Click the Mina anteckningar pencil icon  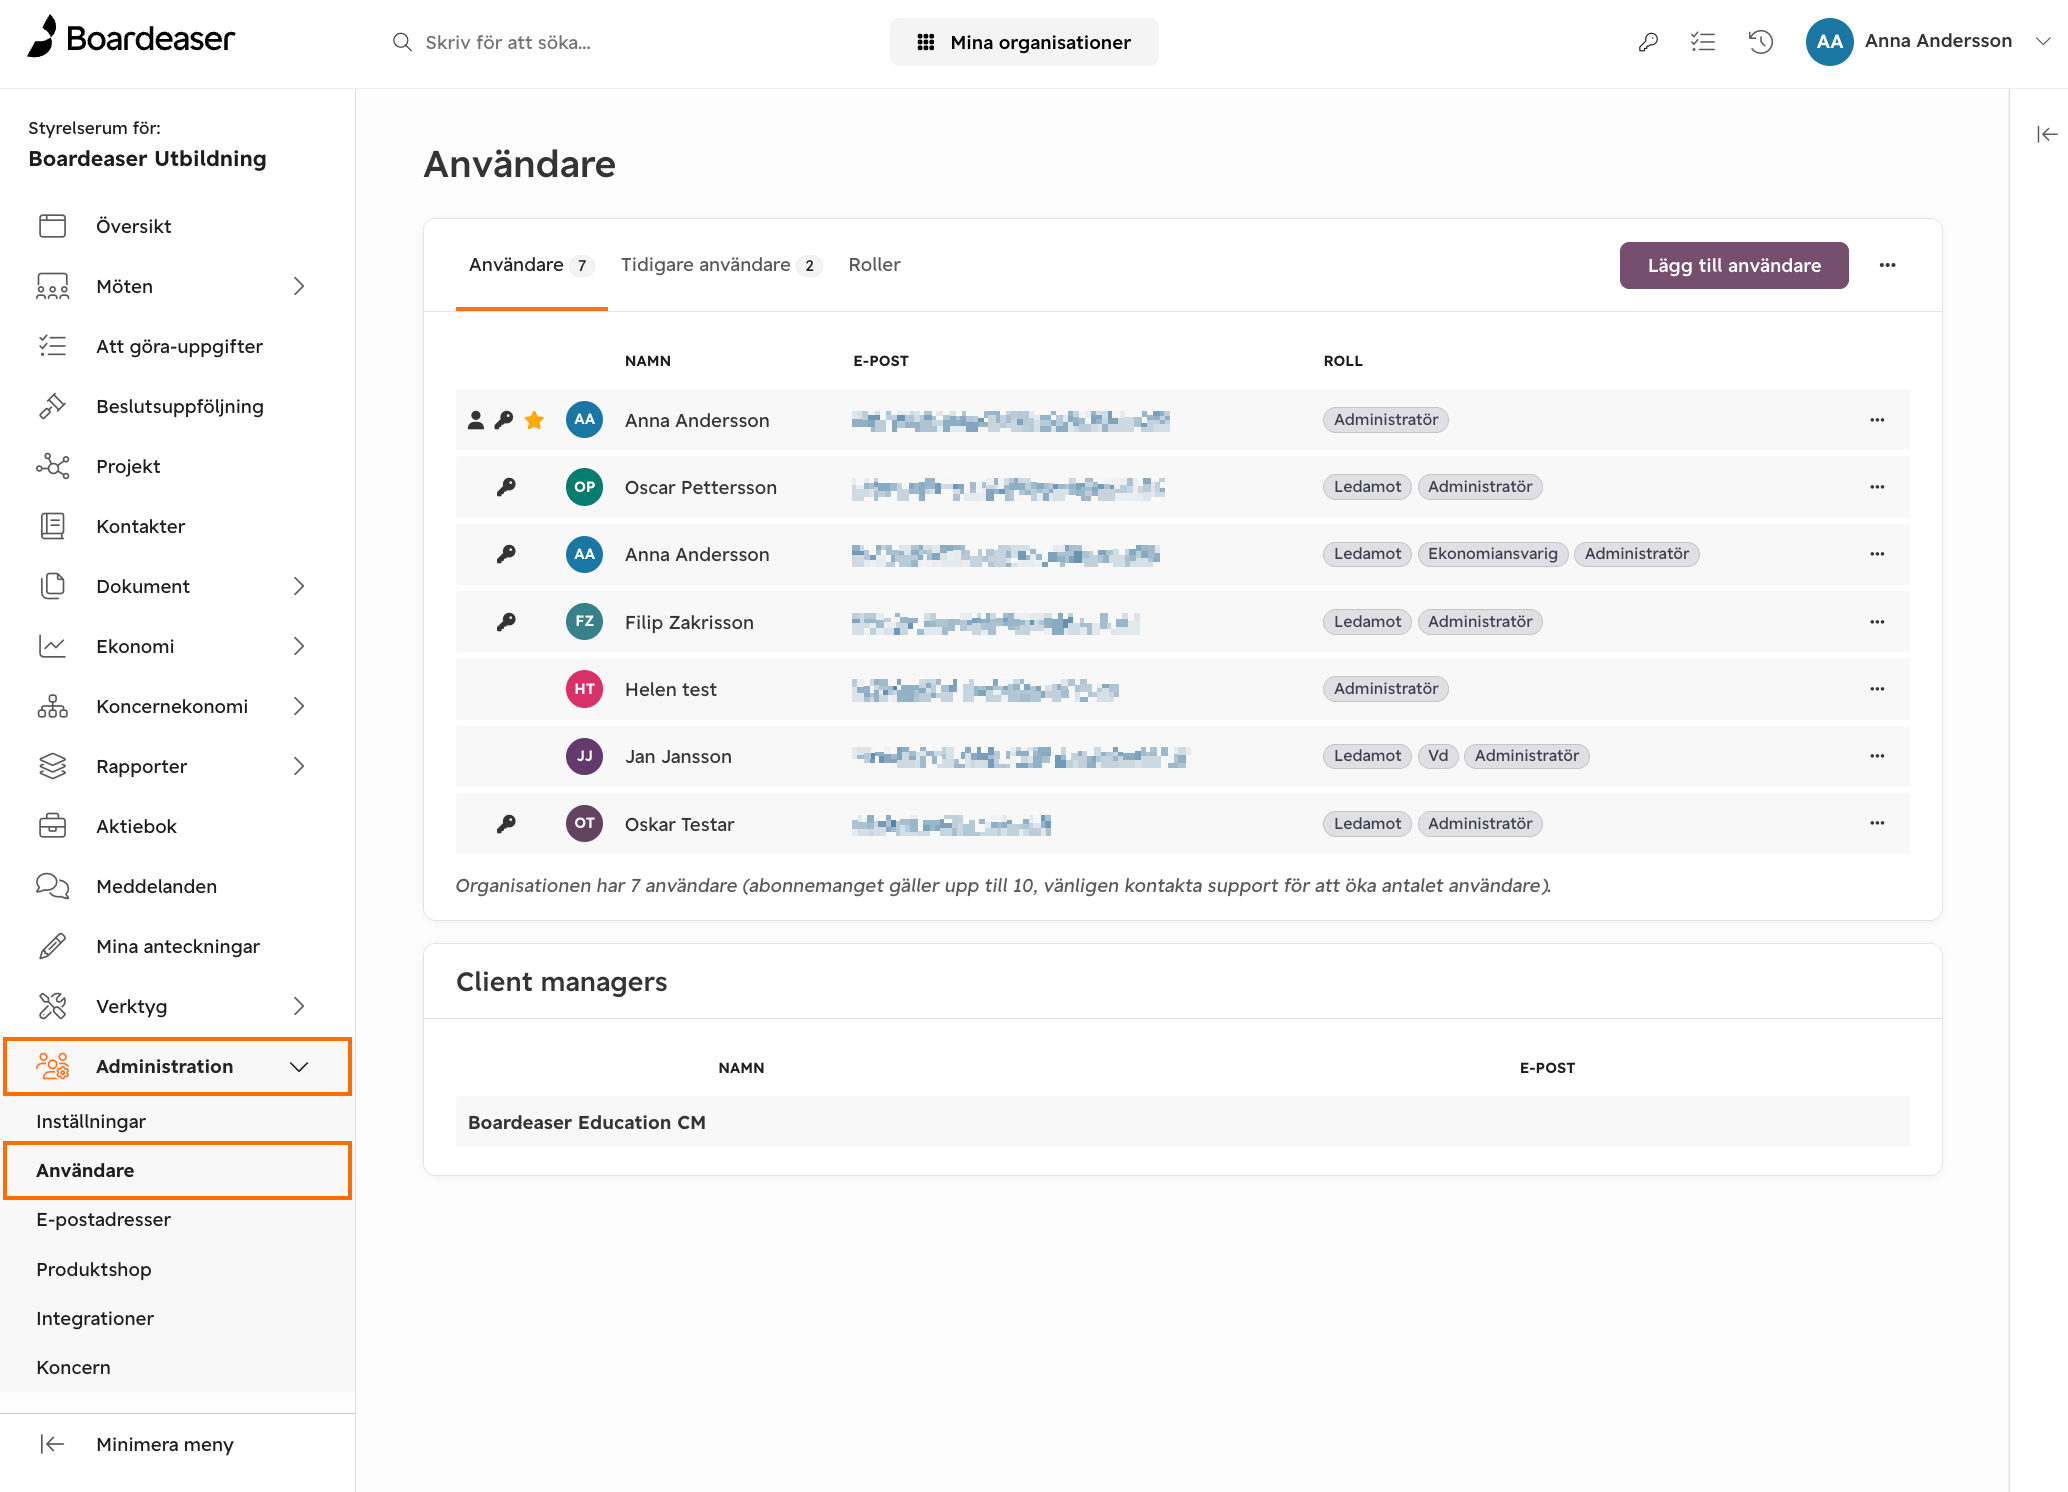(52, 946)
